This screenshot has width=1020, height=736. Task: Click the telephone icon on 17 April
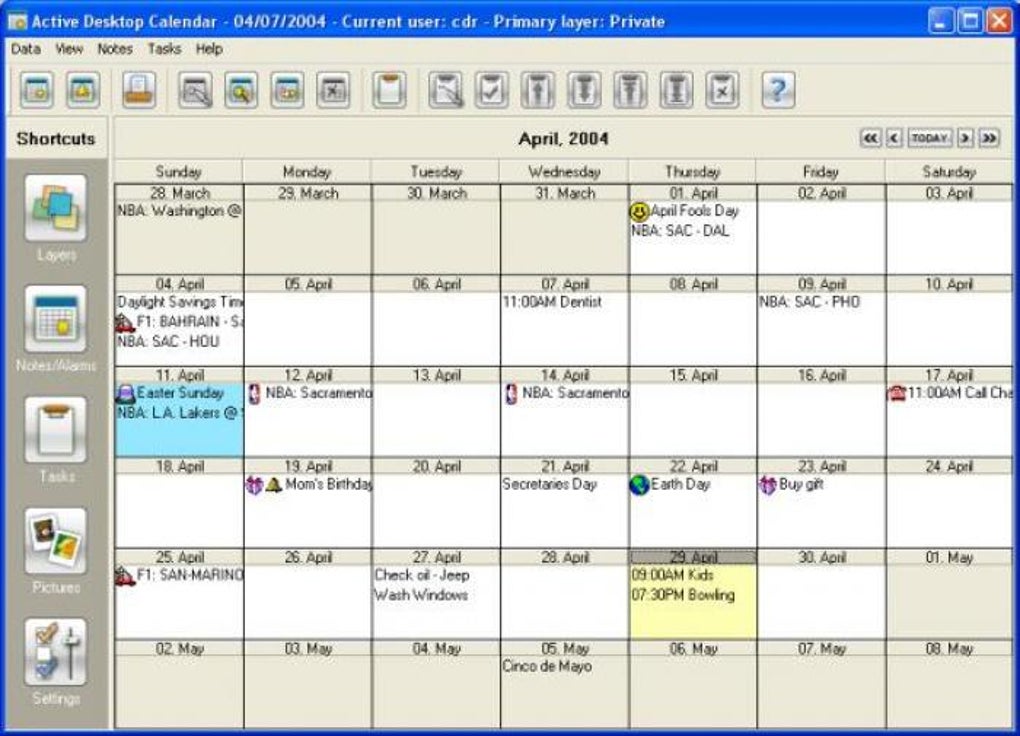[897, 393]
